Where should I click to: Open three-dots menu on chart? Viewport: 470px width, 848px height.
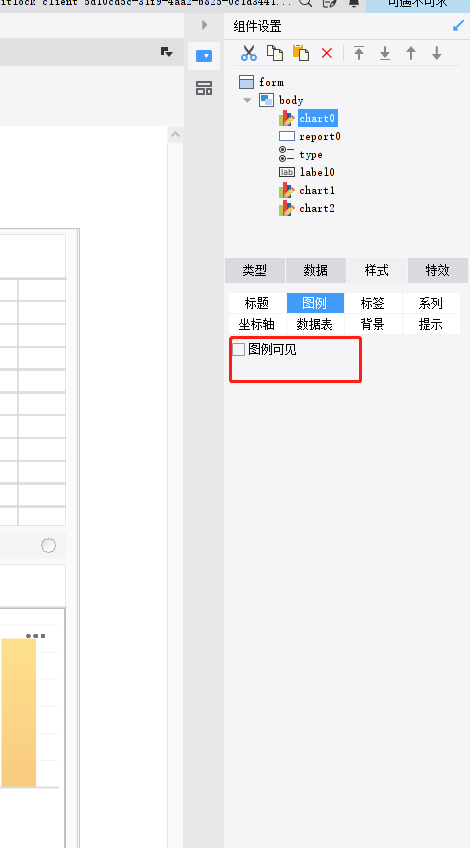[36, 636]
